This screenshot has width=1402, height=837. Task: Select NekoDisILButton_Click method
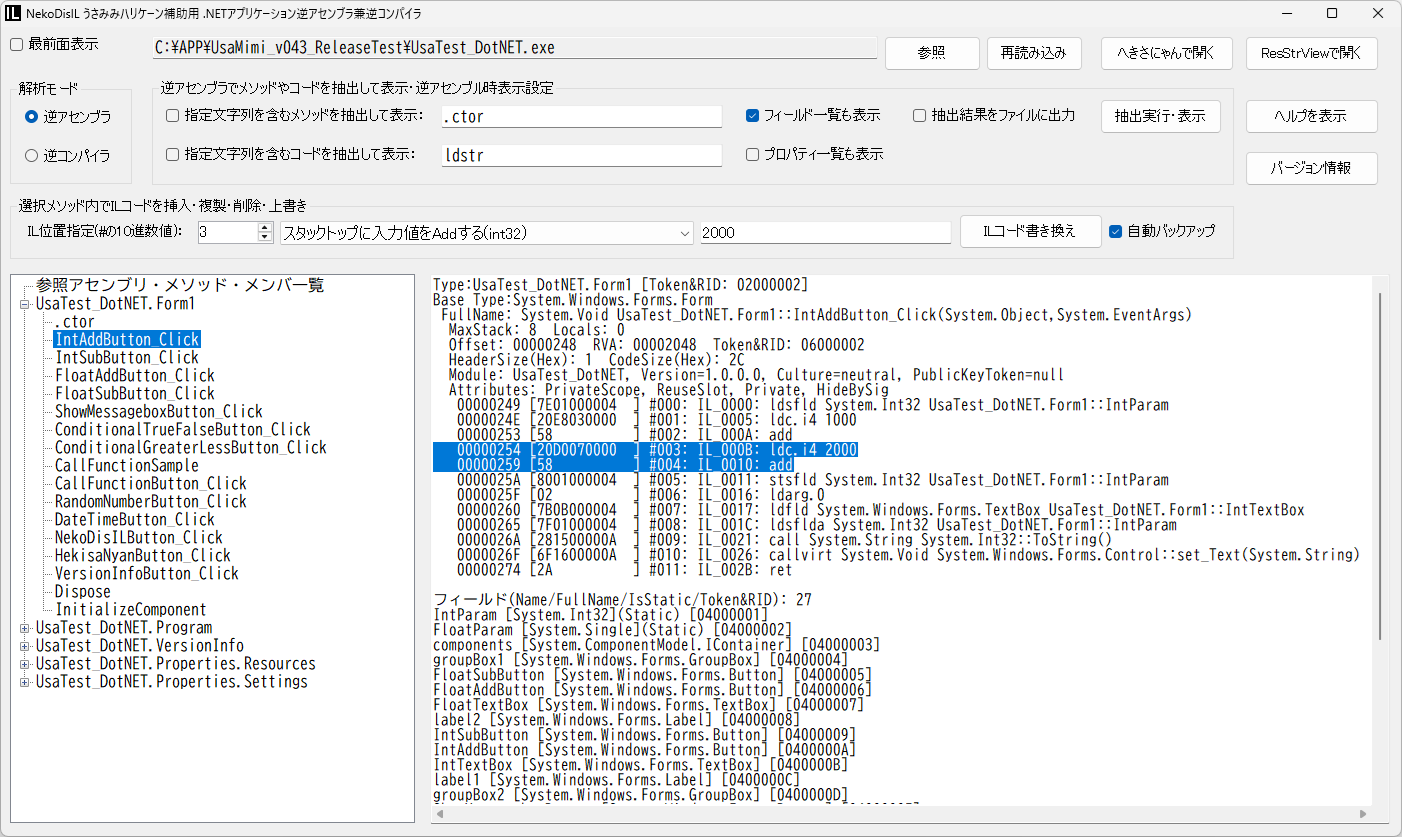point(139,538)
